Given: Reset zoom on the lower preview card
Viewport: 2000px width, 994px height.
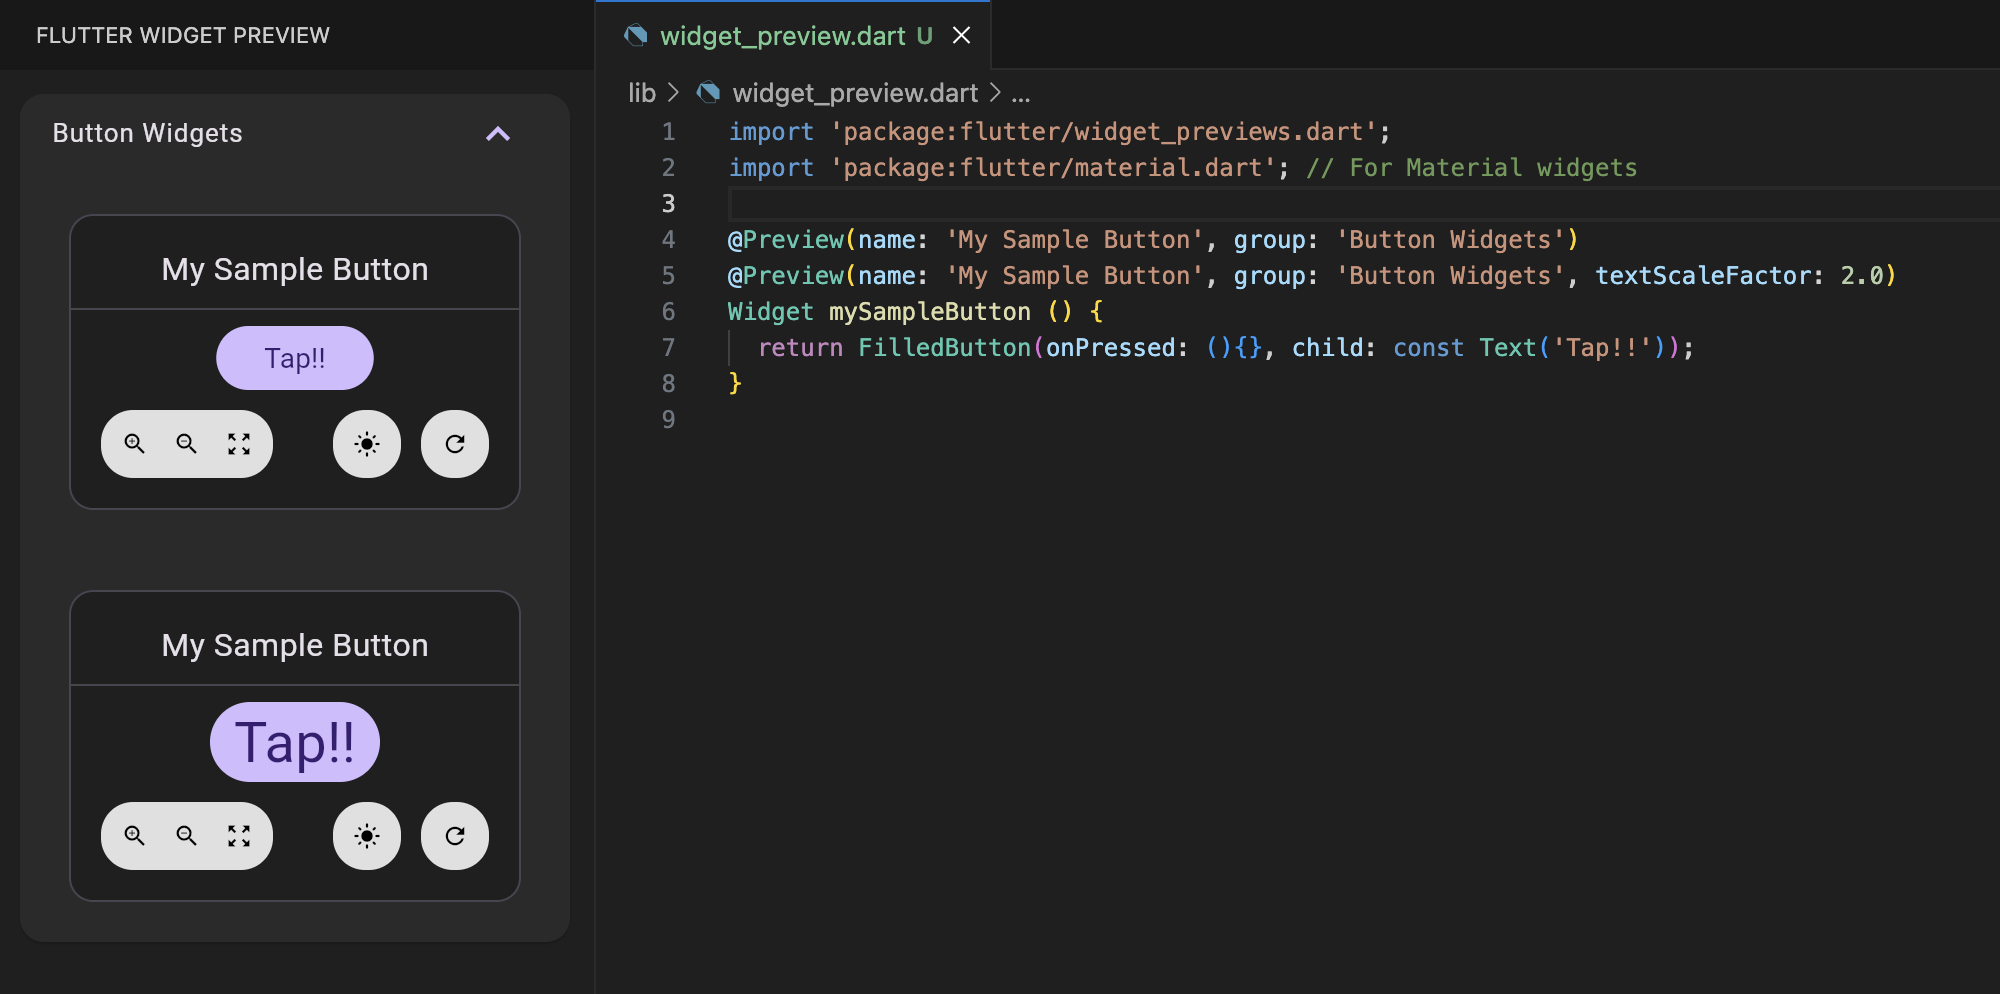Looking at the screenshot, I should coord(239,836).
